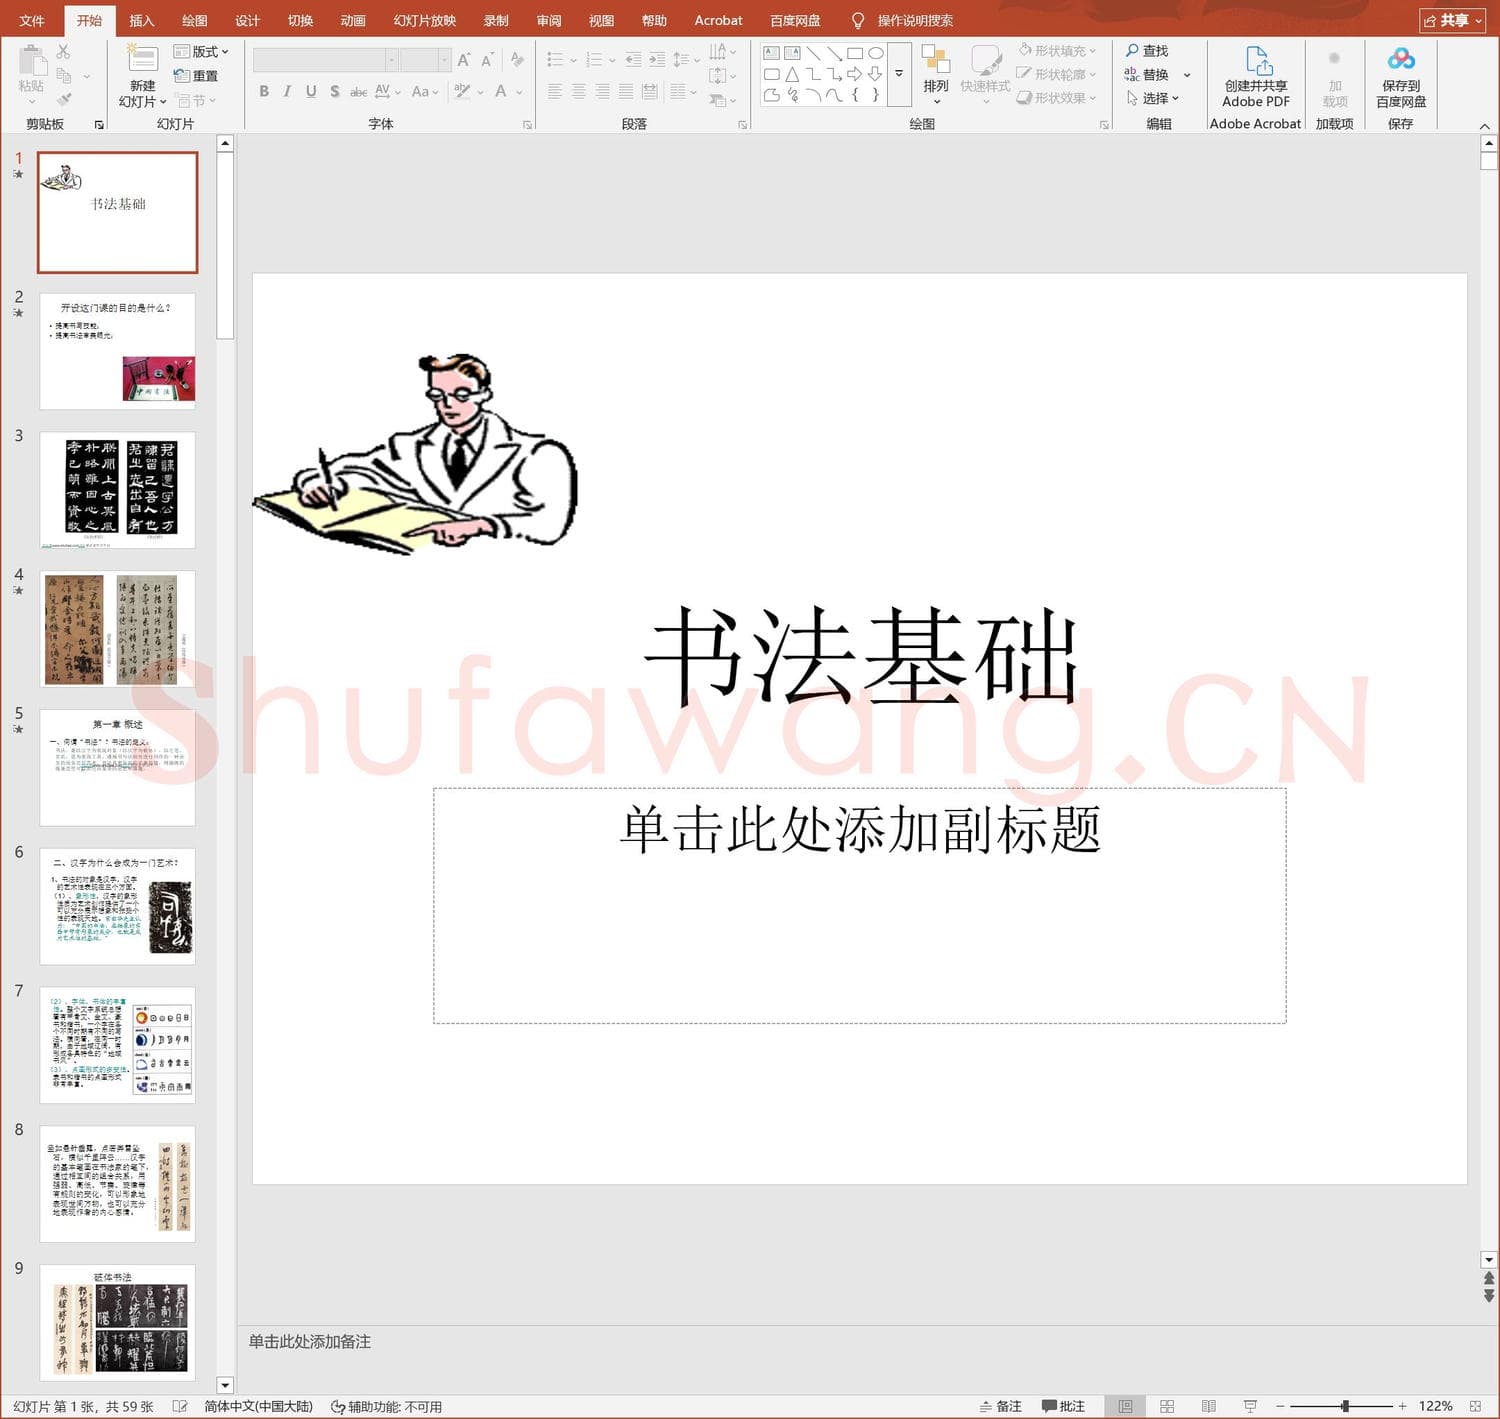Image resolution: width=1500 pixels, height=1419 pixels.
Task: Select slide 6 thumbnail
Action: point(117,906)
